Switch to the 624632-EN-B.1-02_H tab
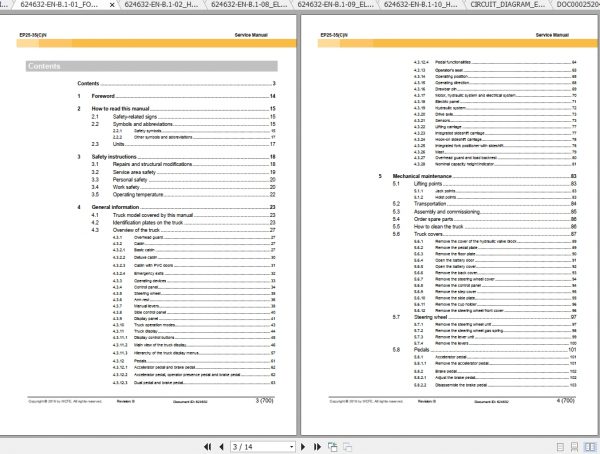This screenshot has height=454, width=600. point(161,5)
